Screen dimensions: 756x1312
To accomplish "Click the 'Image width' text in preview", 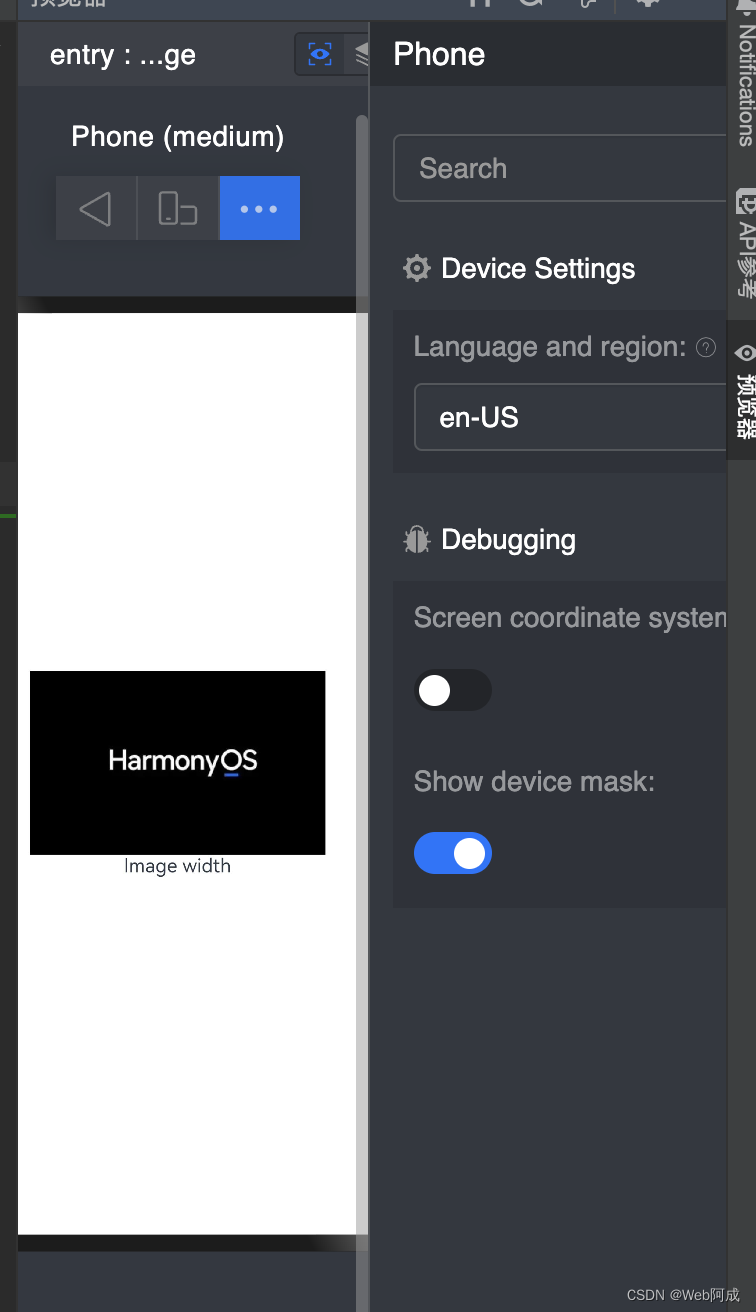I will point(178,866).
